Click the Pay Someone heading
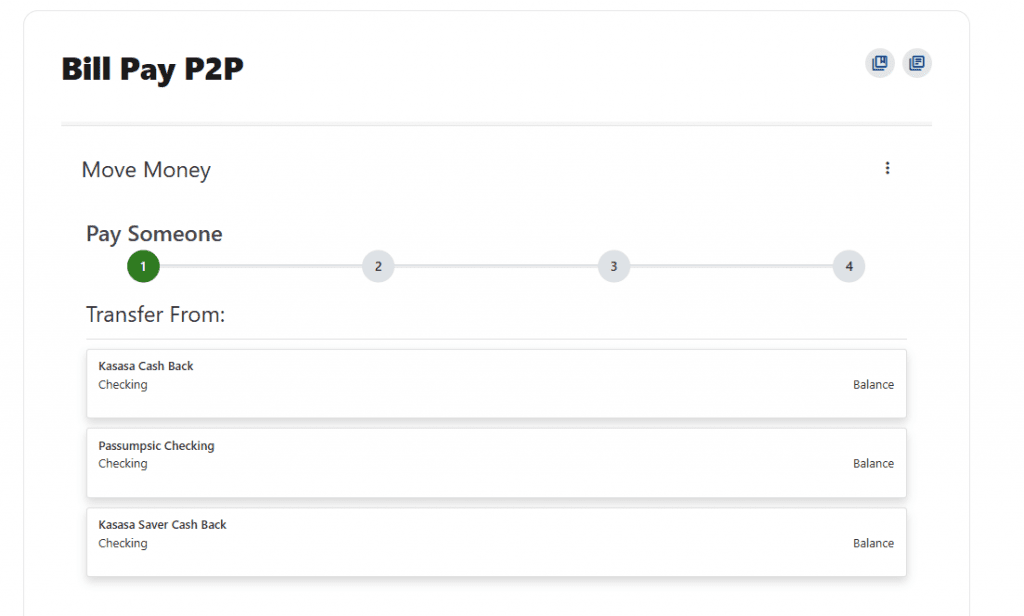The image size is (1024, 616). (154, 234)
